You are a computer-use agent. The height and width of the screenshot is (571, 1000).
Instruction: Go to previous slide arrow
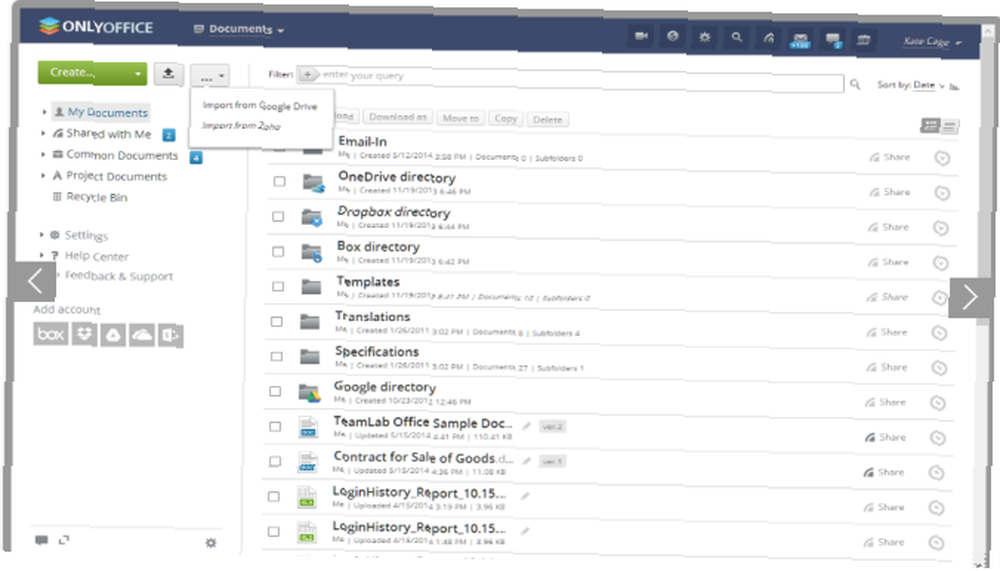(x=34, y=281)
